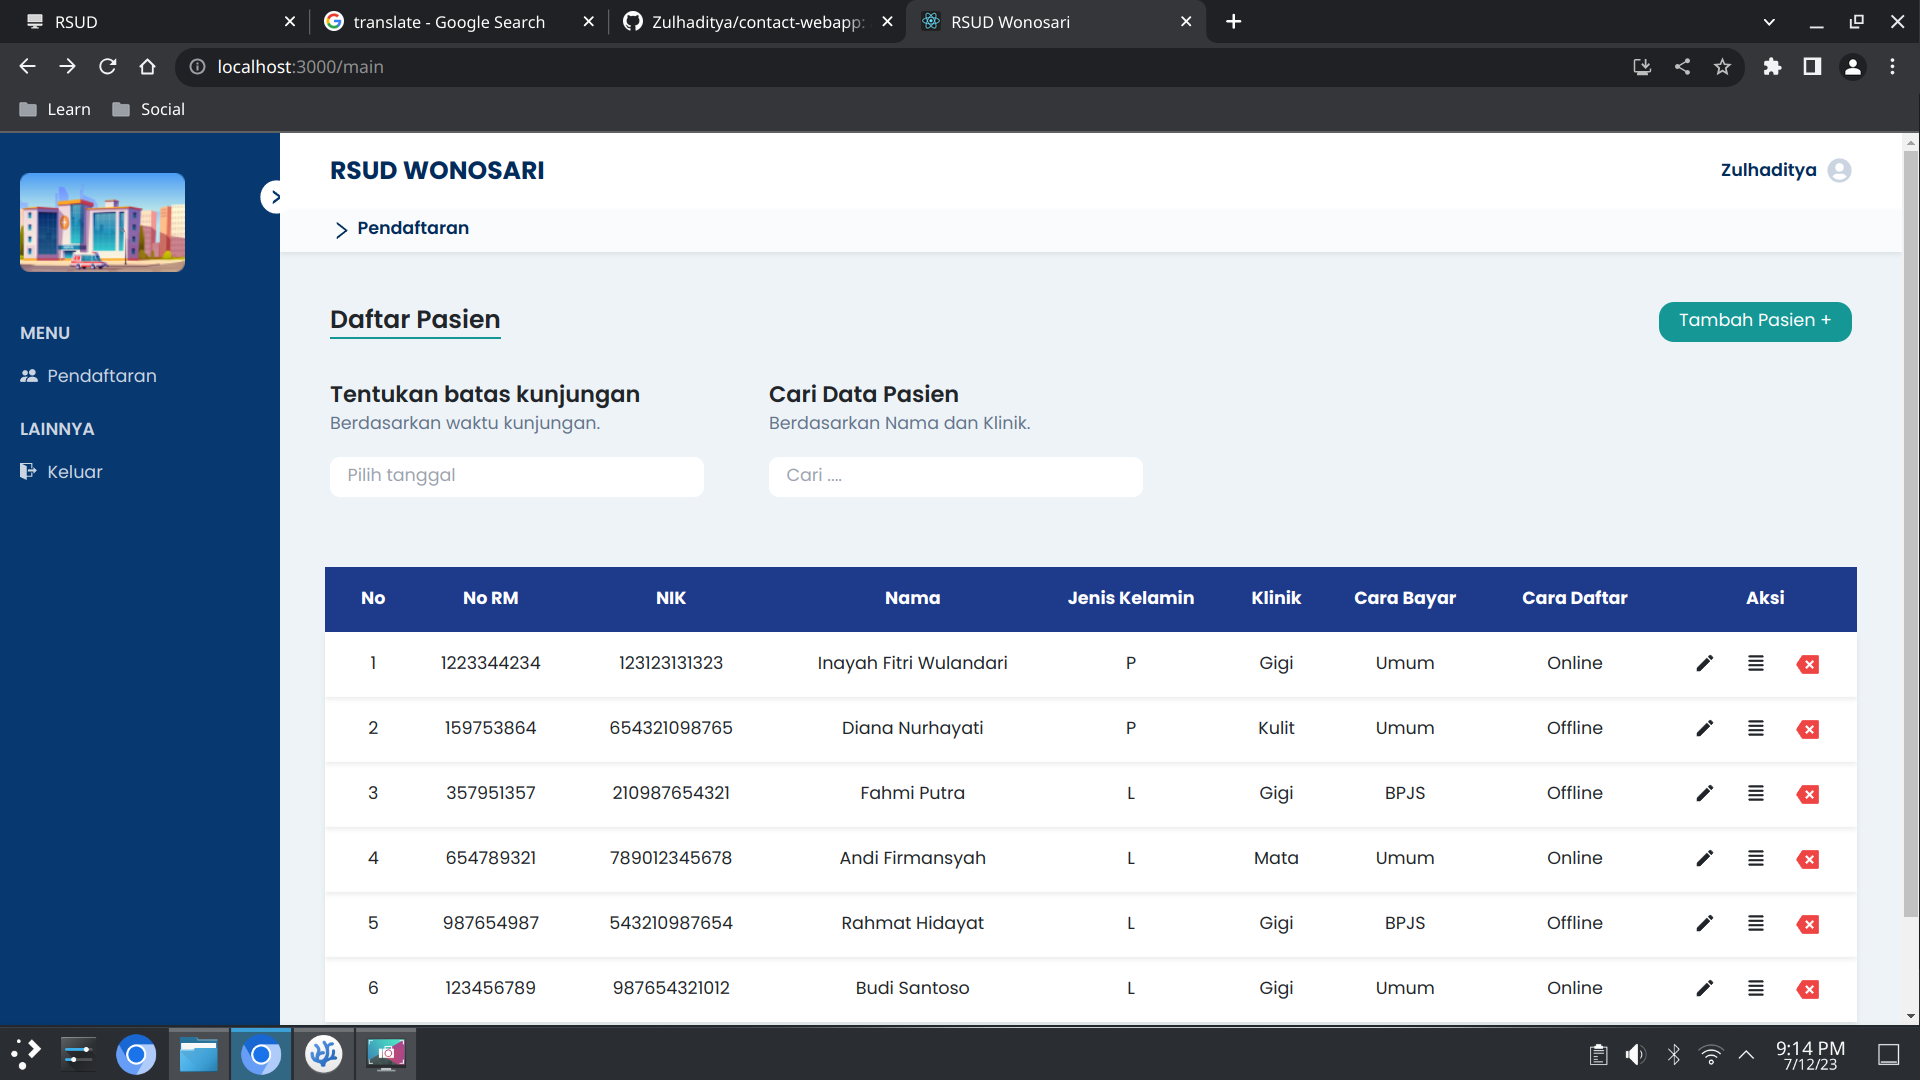The width and height of the screenshot is (1920, 1080).
Task: Open detail list icon for Diana Nurhayati
Action: (x=1756, y=729)
